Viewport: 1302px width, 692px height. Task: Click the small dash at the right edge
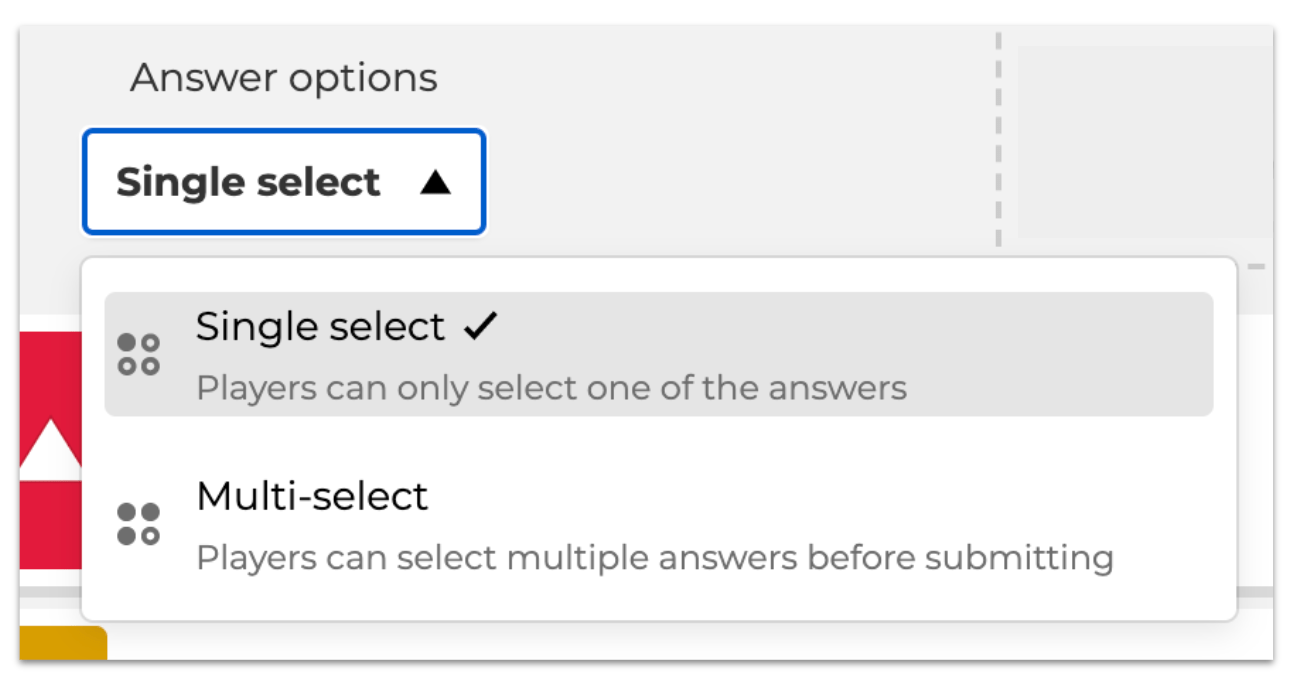[1256, 266]
